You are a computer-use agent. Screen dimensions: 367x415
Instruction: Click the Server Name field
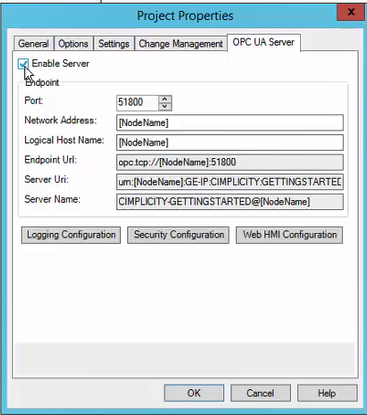coord(230,202)
